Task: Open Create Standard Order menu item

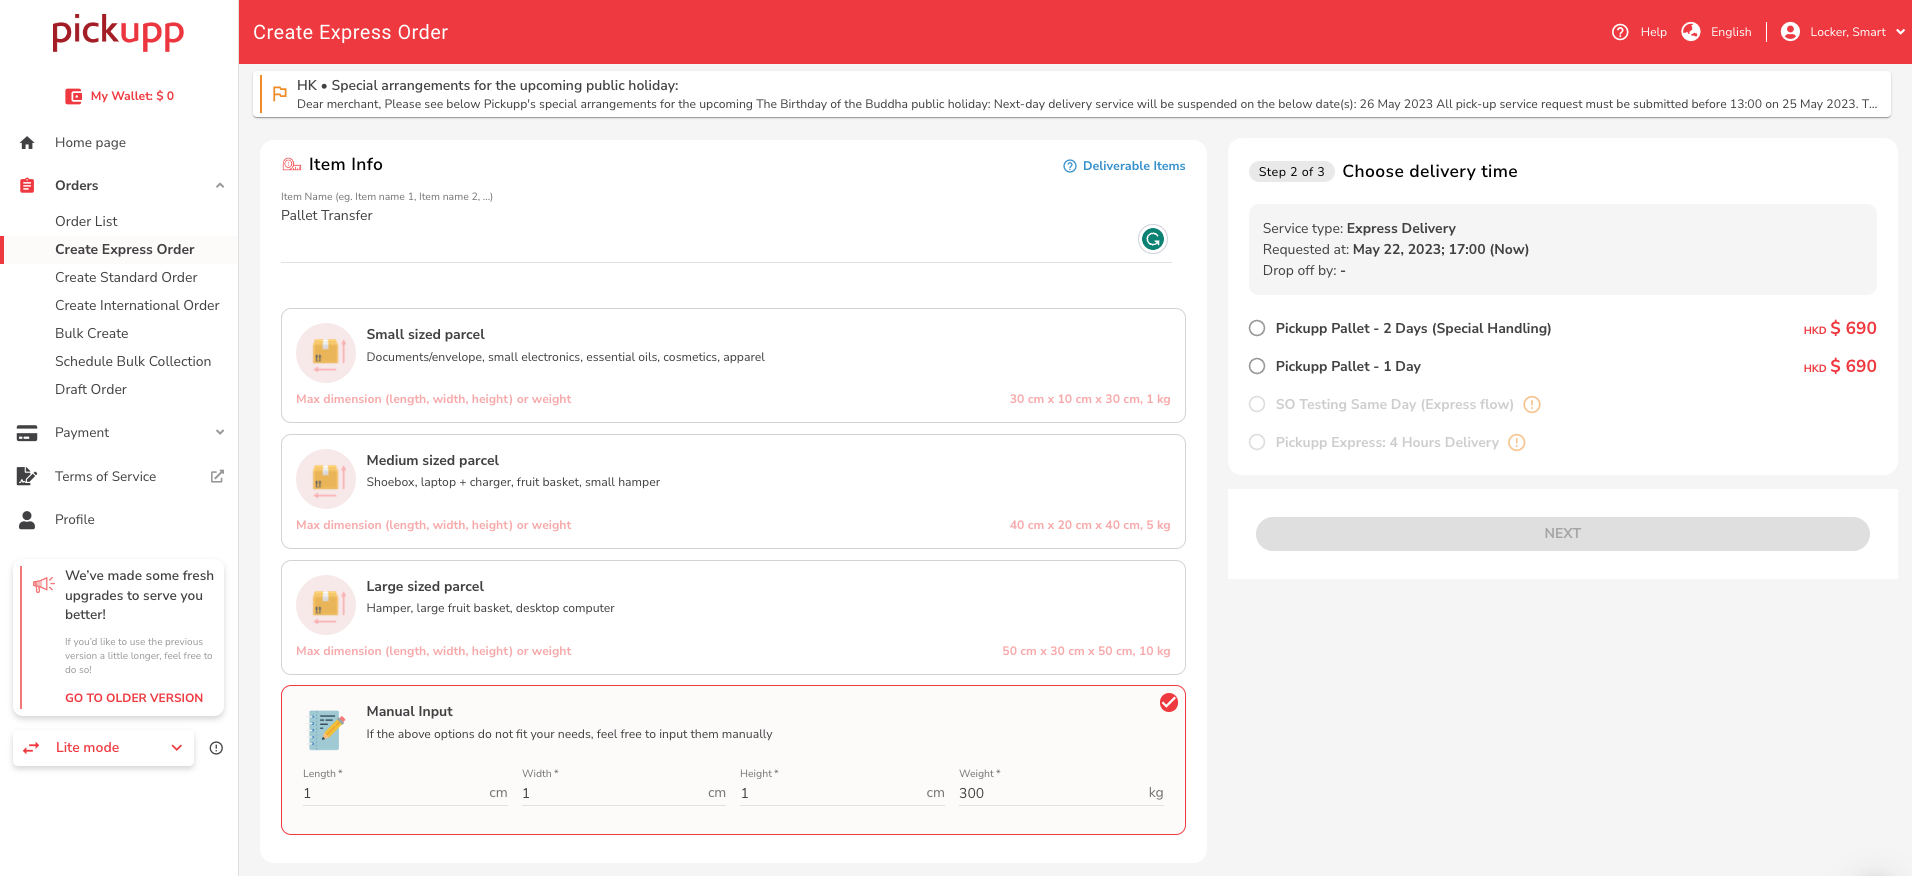Action: pyautogui.click(x=126, y=278)
